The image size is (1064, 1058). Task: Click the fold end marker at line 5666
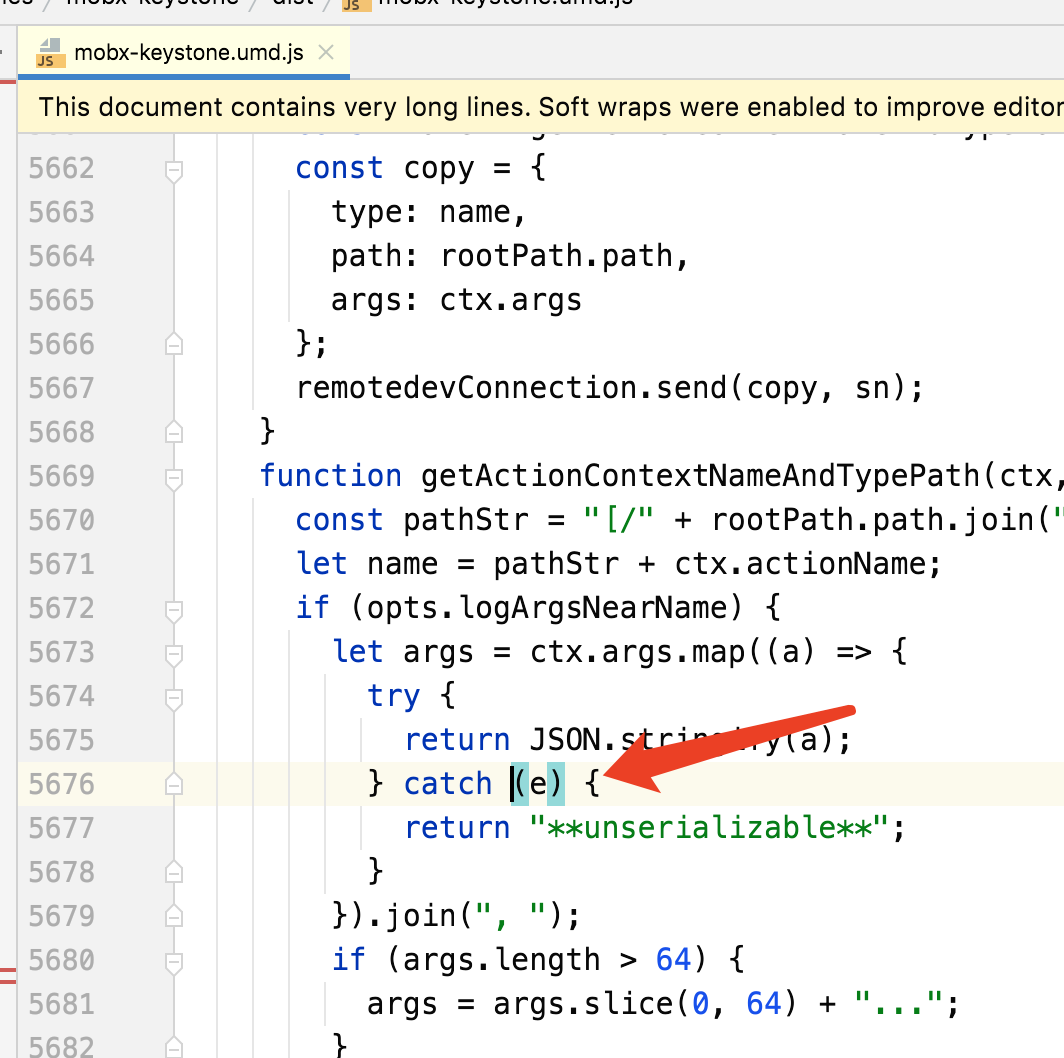(173, 344)
